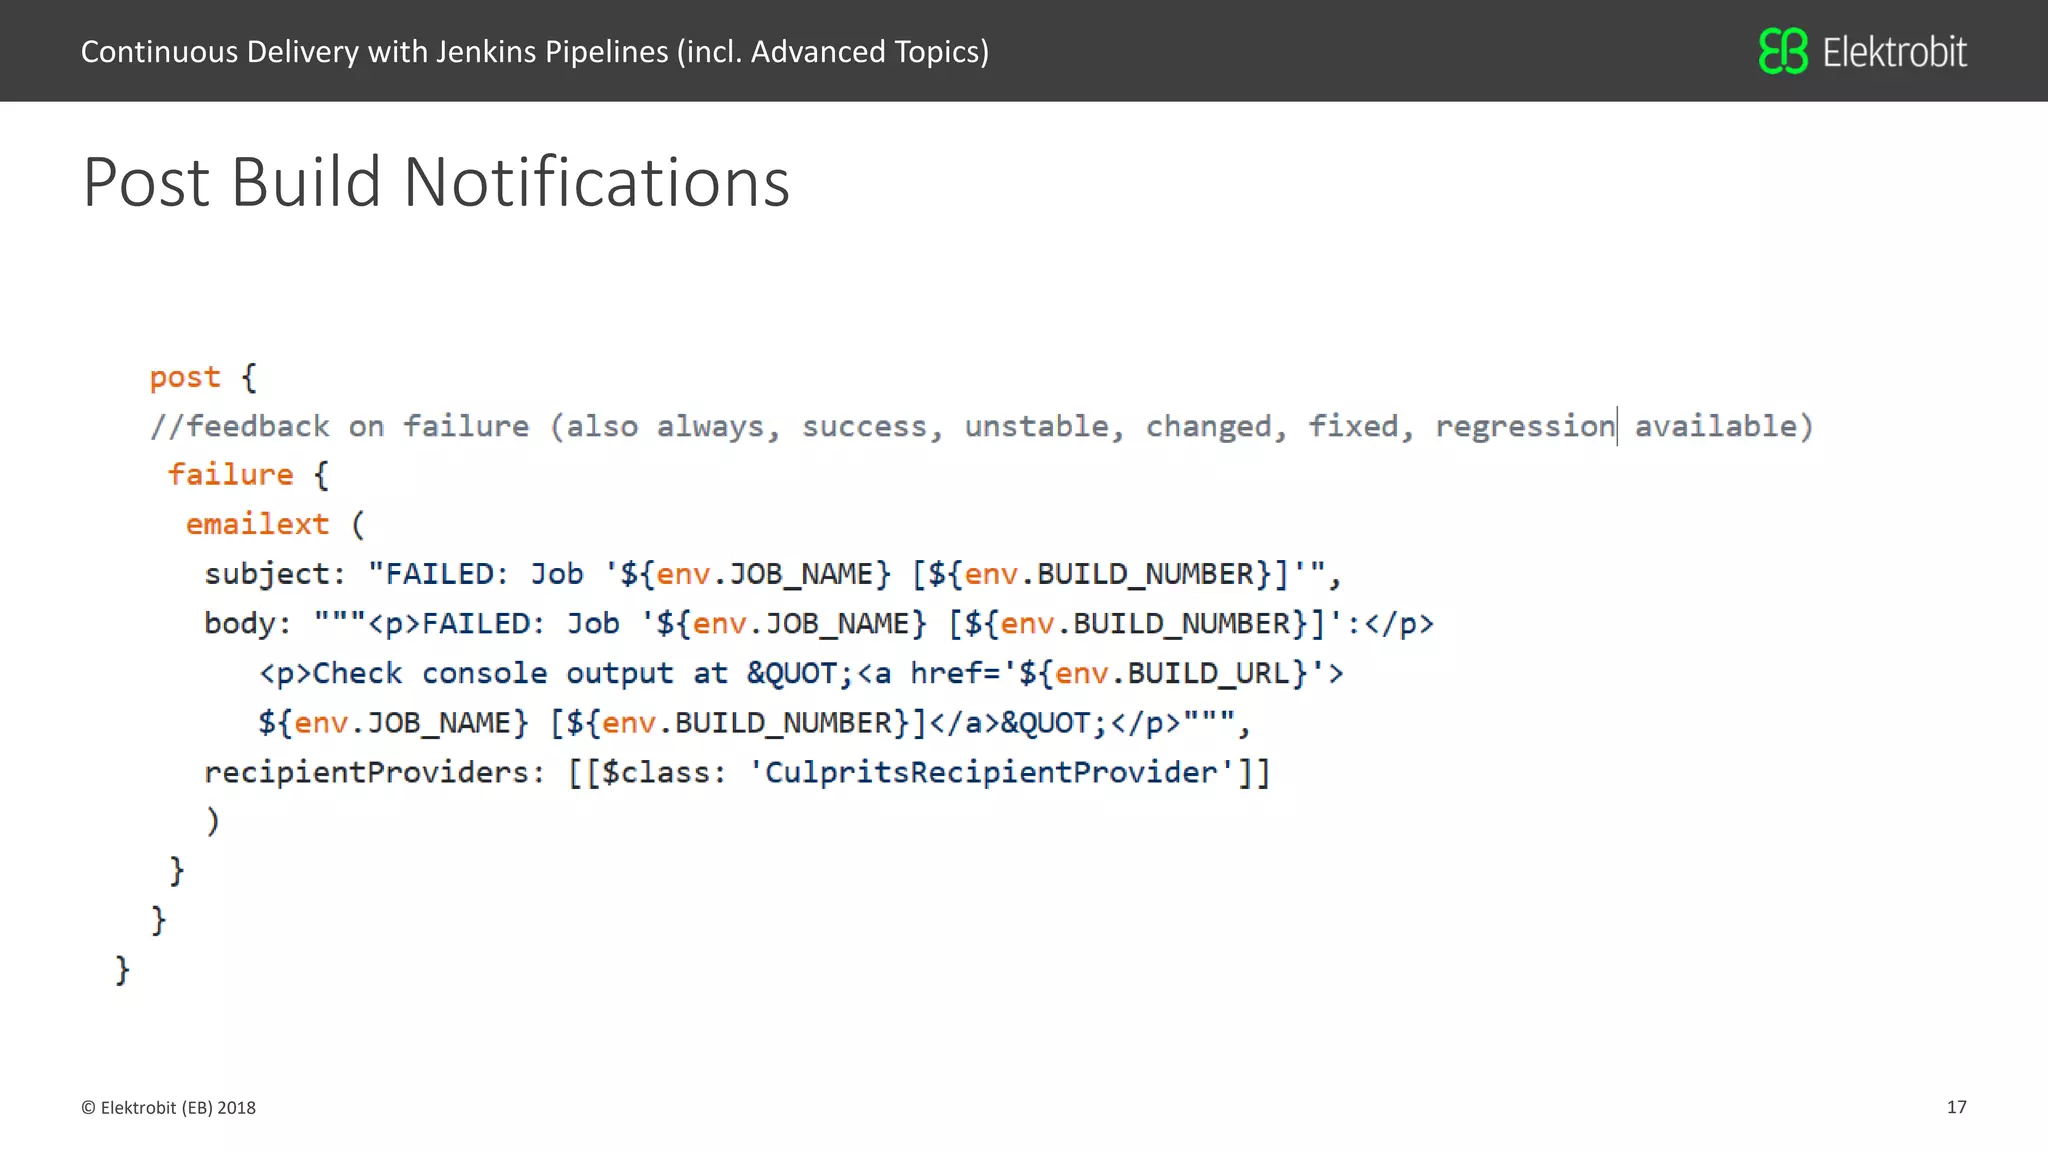The width and height of the screenshot is (2048, 1152).
Task: Click 'CulpritsRecipientProvider' class name
Action: click(x=990, y=772)
